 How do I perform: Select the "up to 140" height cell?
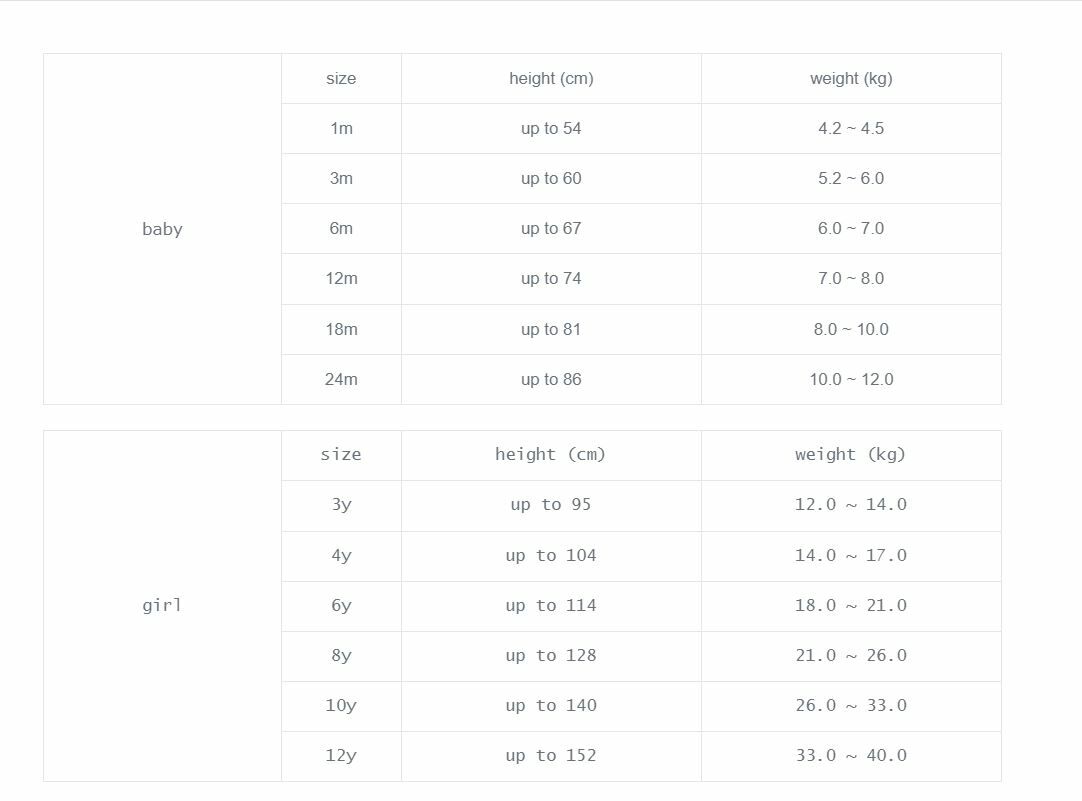(x=551, y=705)
